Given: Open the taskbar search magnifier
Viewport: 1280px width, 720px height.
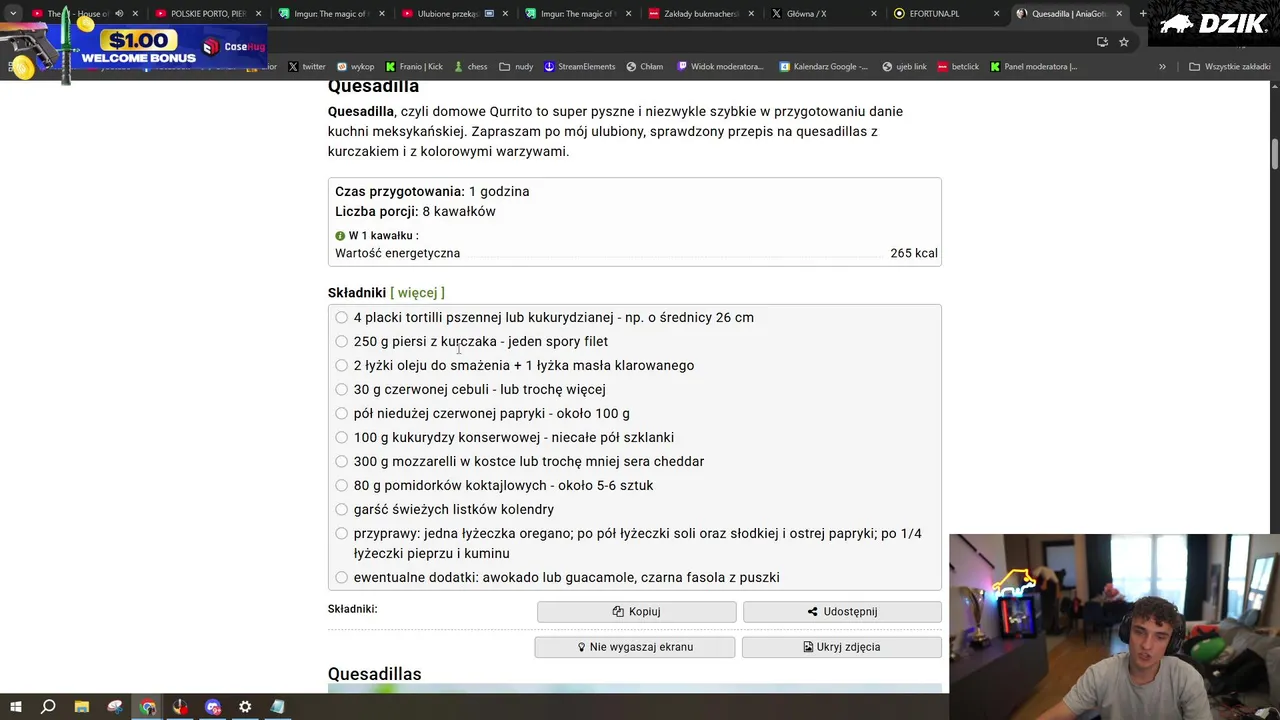Looking at the screenshot, I should 48,707.
